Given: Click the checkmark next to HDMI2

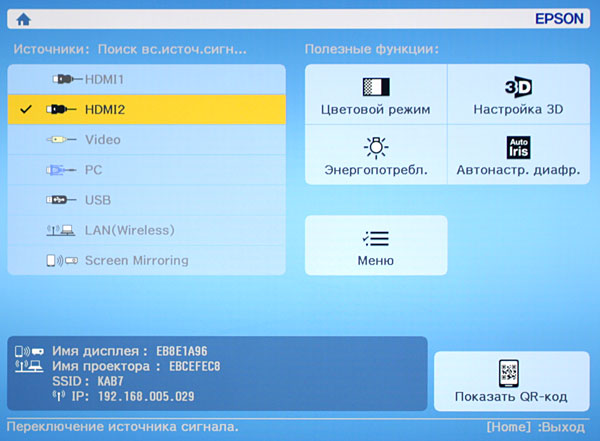Looking at the screenshot, I should pyautogui.click(x=26, y=109).
